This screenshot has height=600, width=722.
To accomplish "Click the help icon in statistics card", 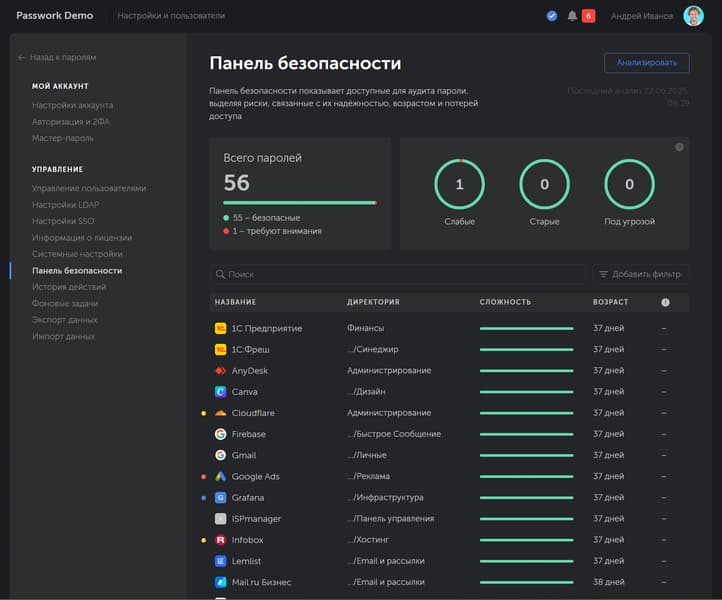I will (x=679, y=147).
